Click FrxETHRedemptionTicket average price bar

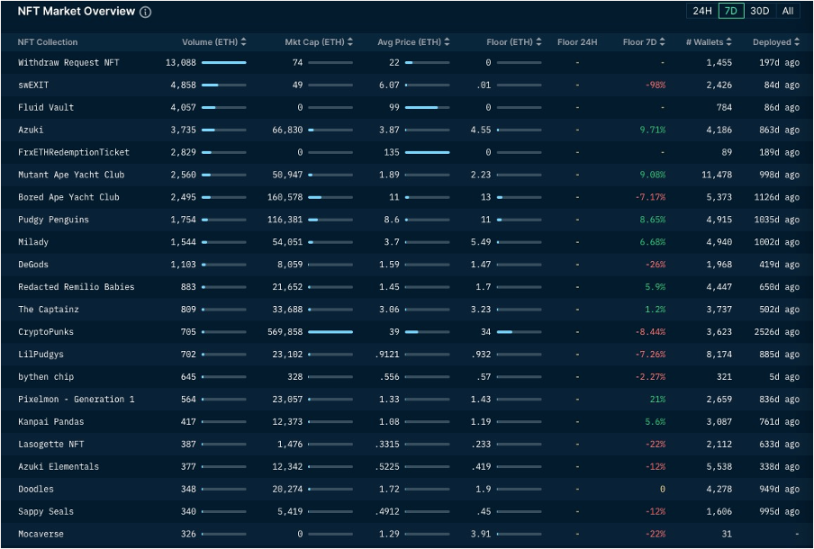coord(427,152)
